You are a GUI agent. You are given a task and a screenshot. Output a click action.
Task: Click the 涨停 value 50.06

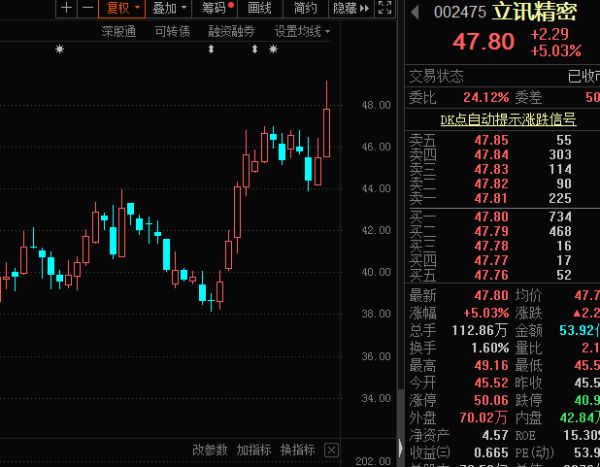491,400
